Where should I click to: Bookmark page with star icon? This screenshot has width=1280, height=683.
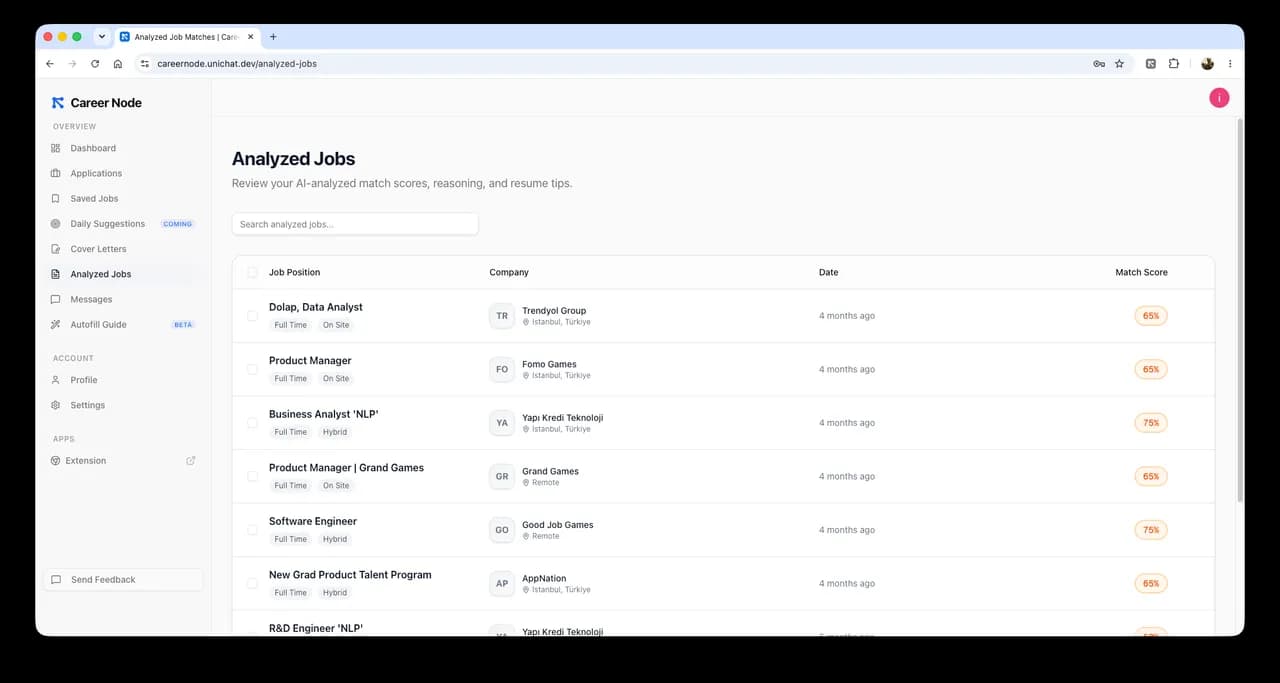pyautogui.click(x=1119, y=63)
